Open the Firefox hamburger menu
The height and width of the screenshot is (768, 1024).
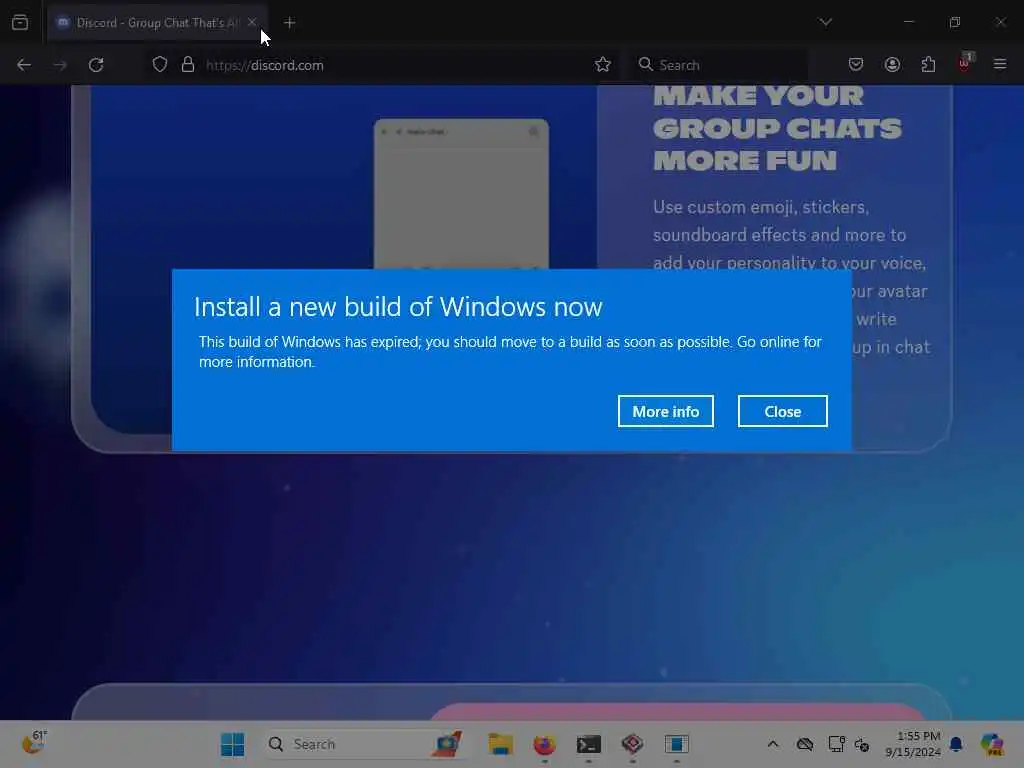pos(1000,64)
